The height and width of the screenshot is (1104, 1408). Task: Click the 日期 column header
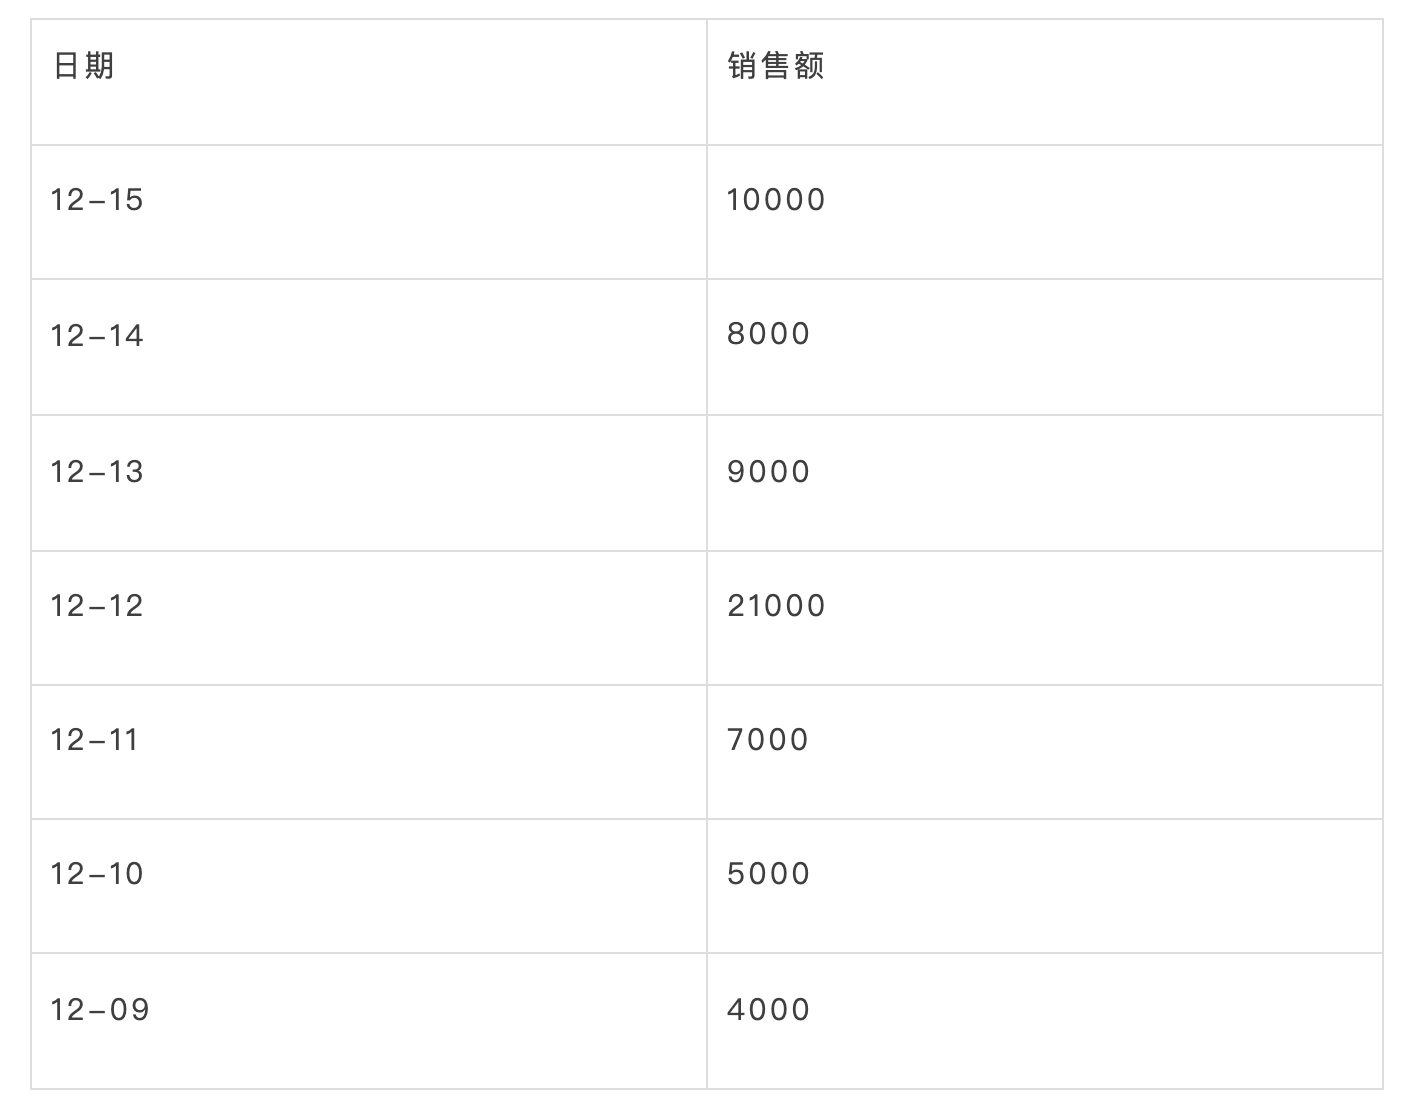coord(369,82)
